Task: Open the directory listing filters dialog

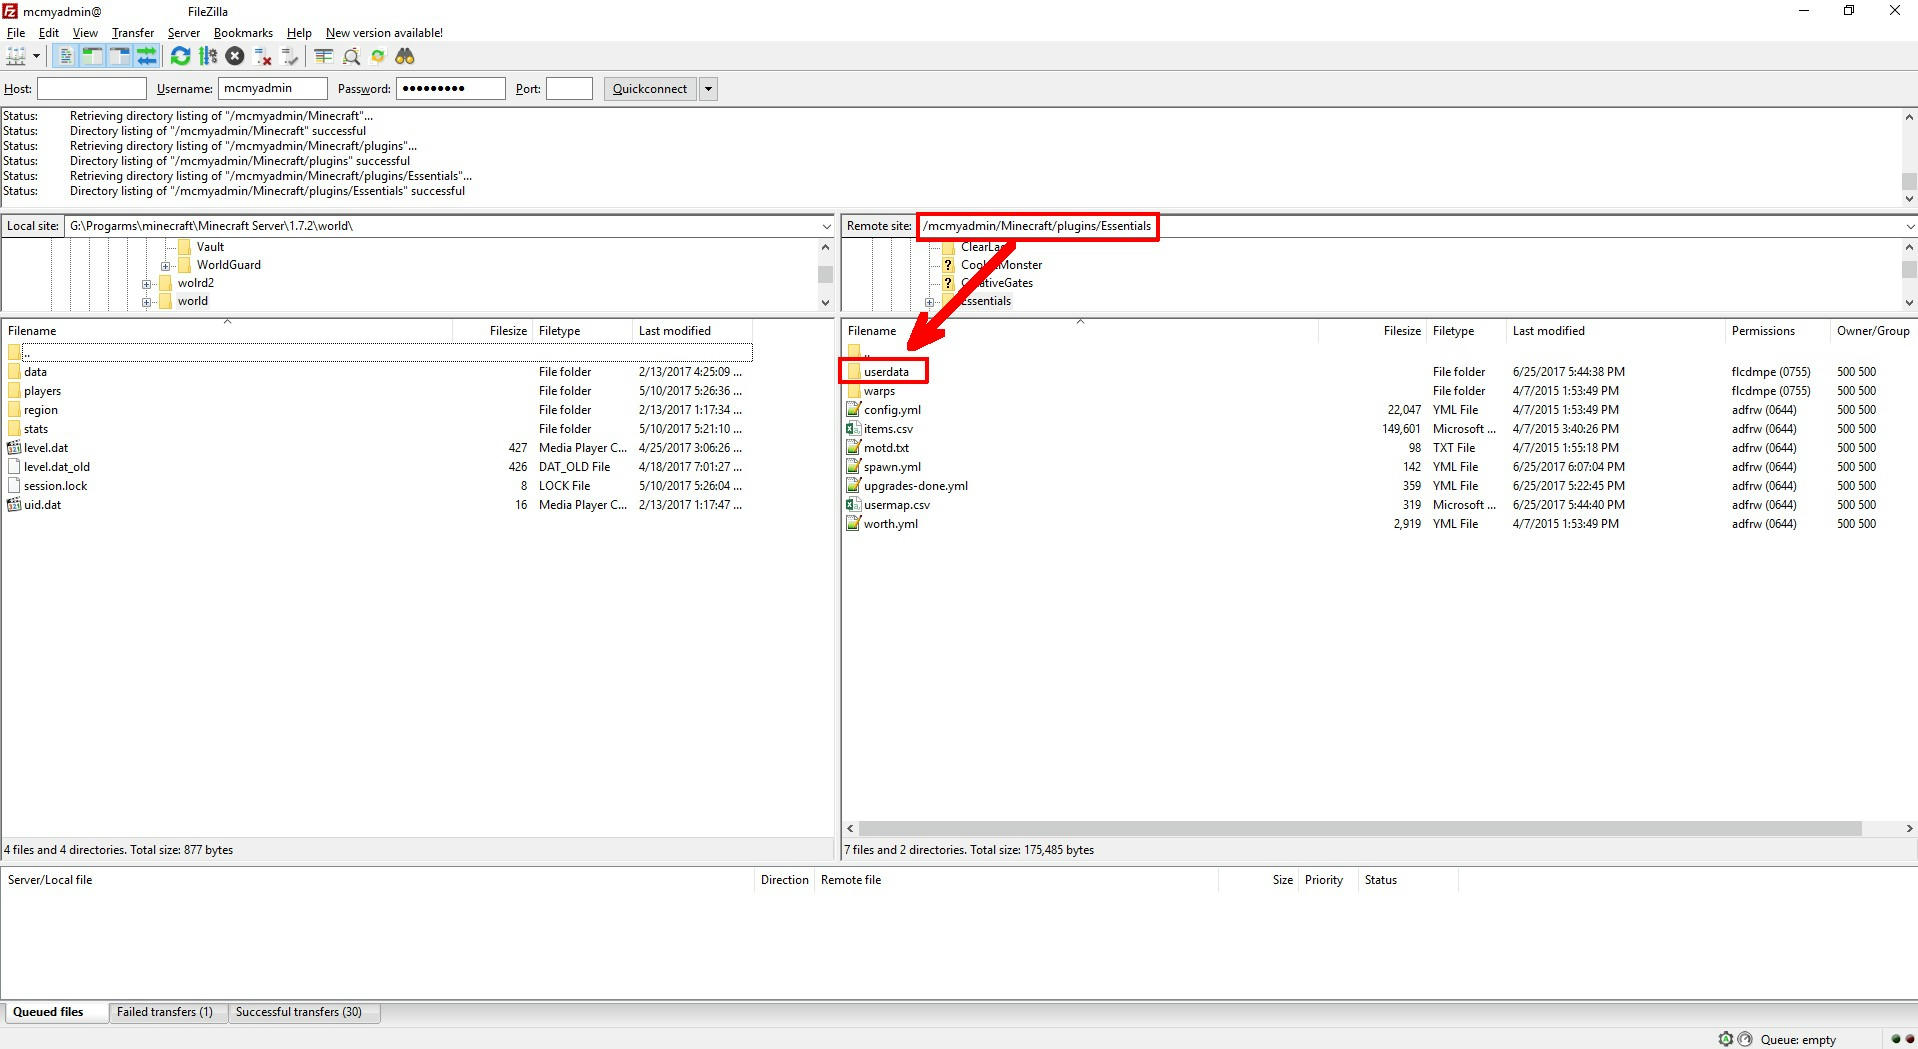Action: (324, 56)
